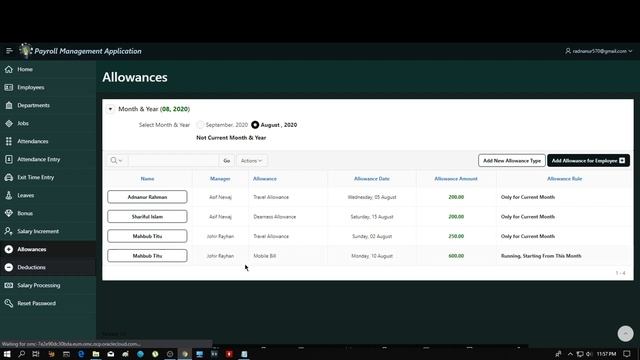The image size is (640, 360).
Task: Click the Attendances grid icon
Action: 9,141
